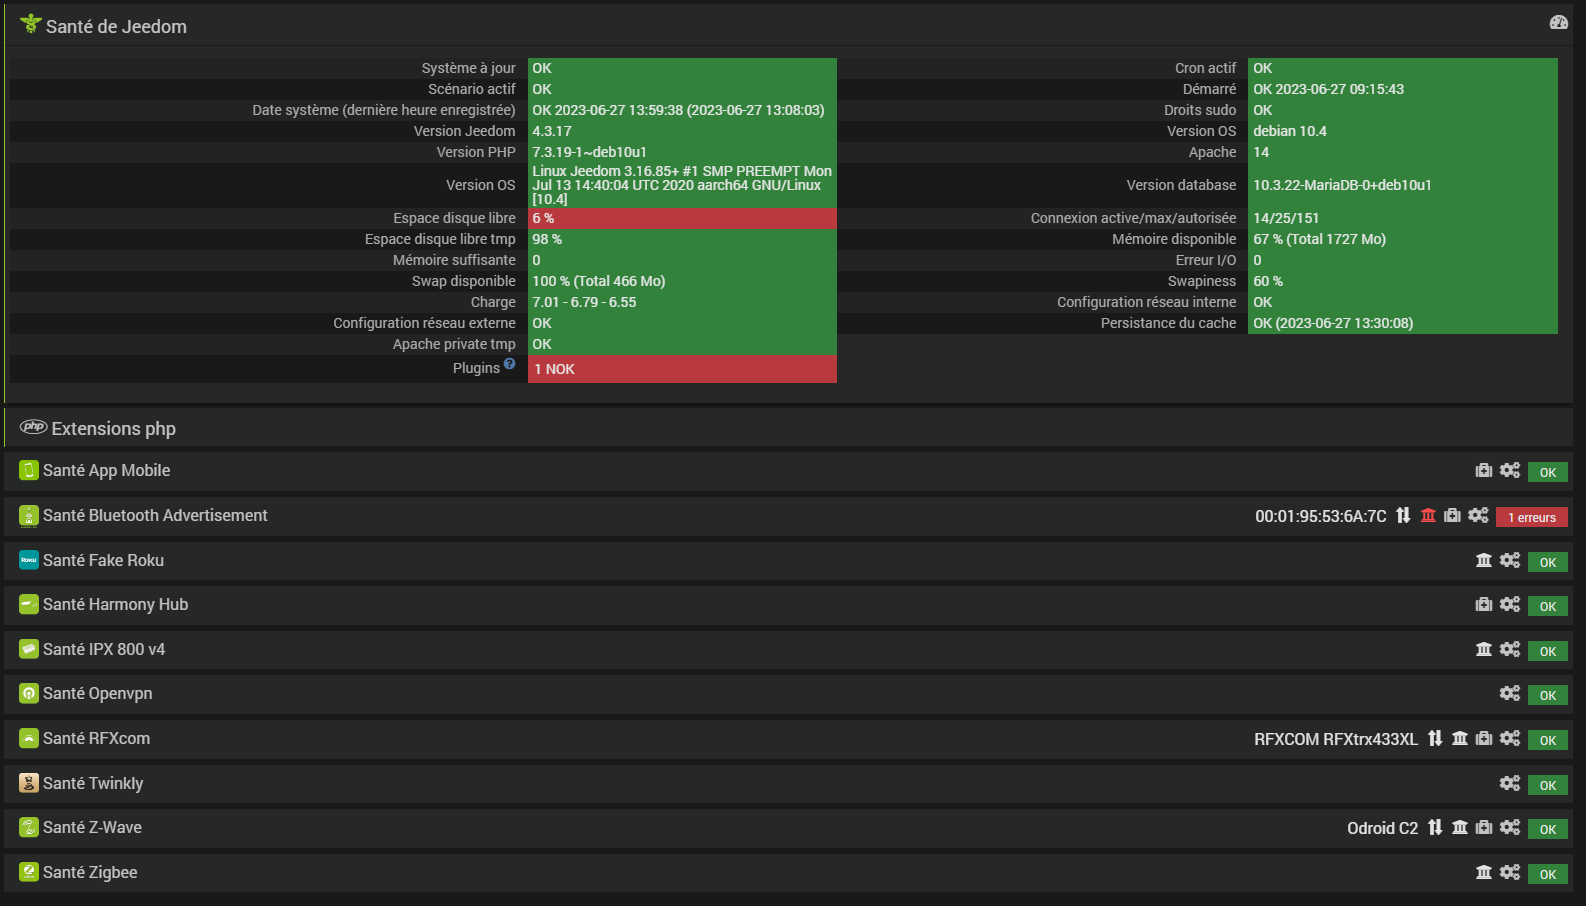Click the Plugins help question mark icon

tap(510, 364)
